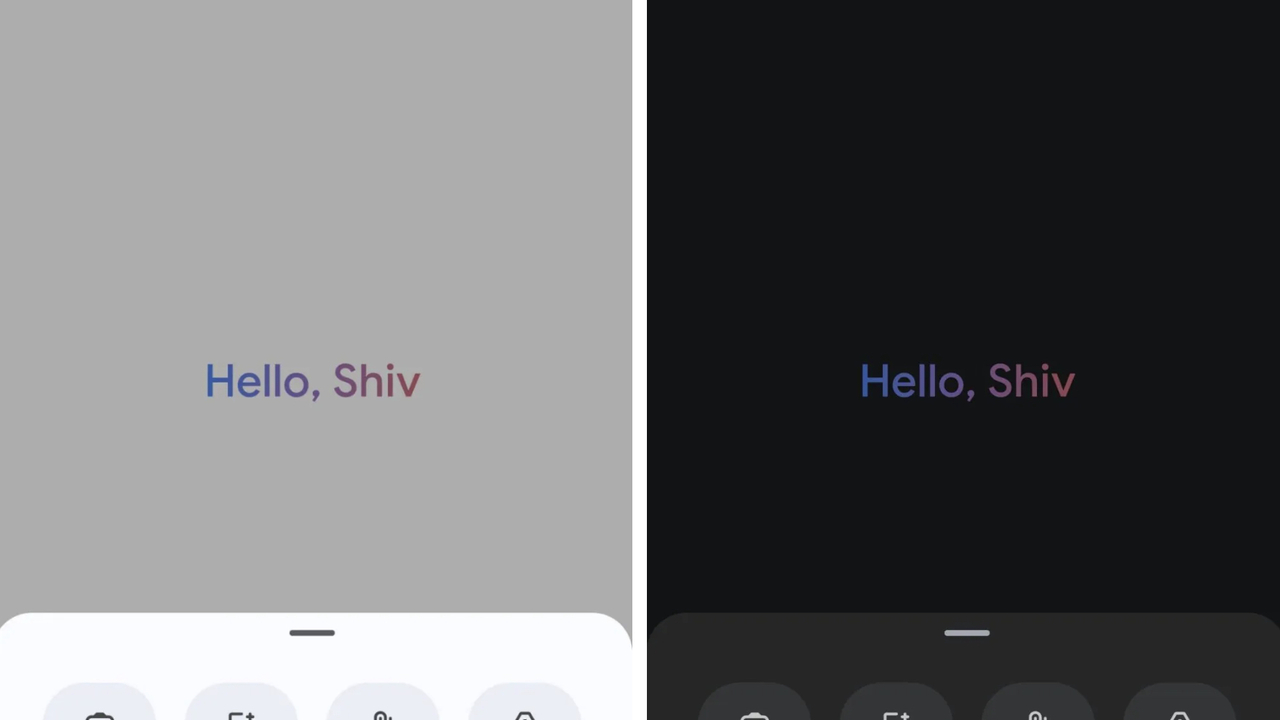Image resolution: width=1280 pixels, height=720 pixels.
Task: Tap the paperclip Files icon in the light sheet
Action: (x=383, y=714)
